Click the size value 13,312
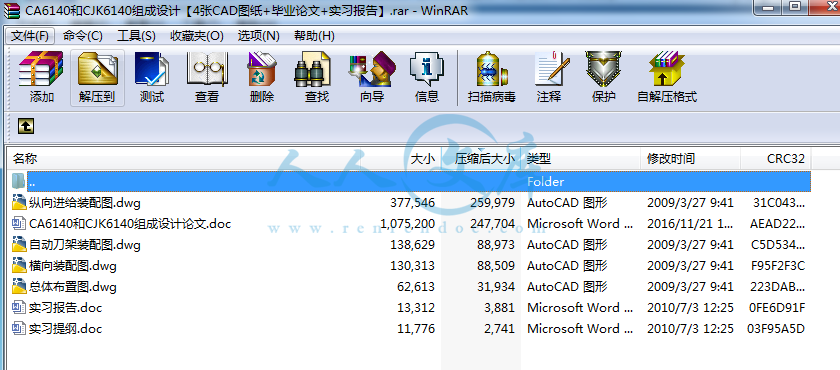 coord(416,308)
